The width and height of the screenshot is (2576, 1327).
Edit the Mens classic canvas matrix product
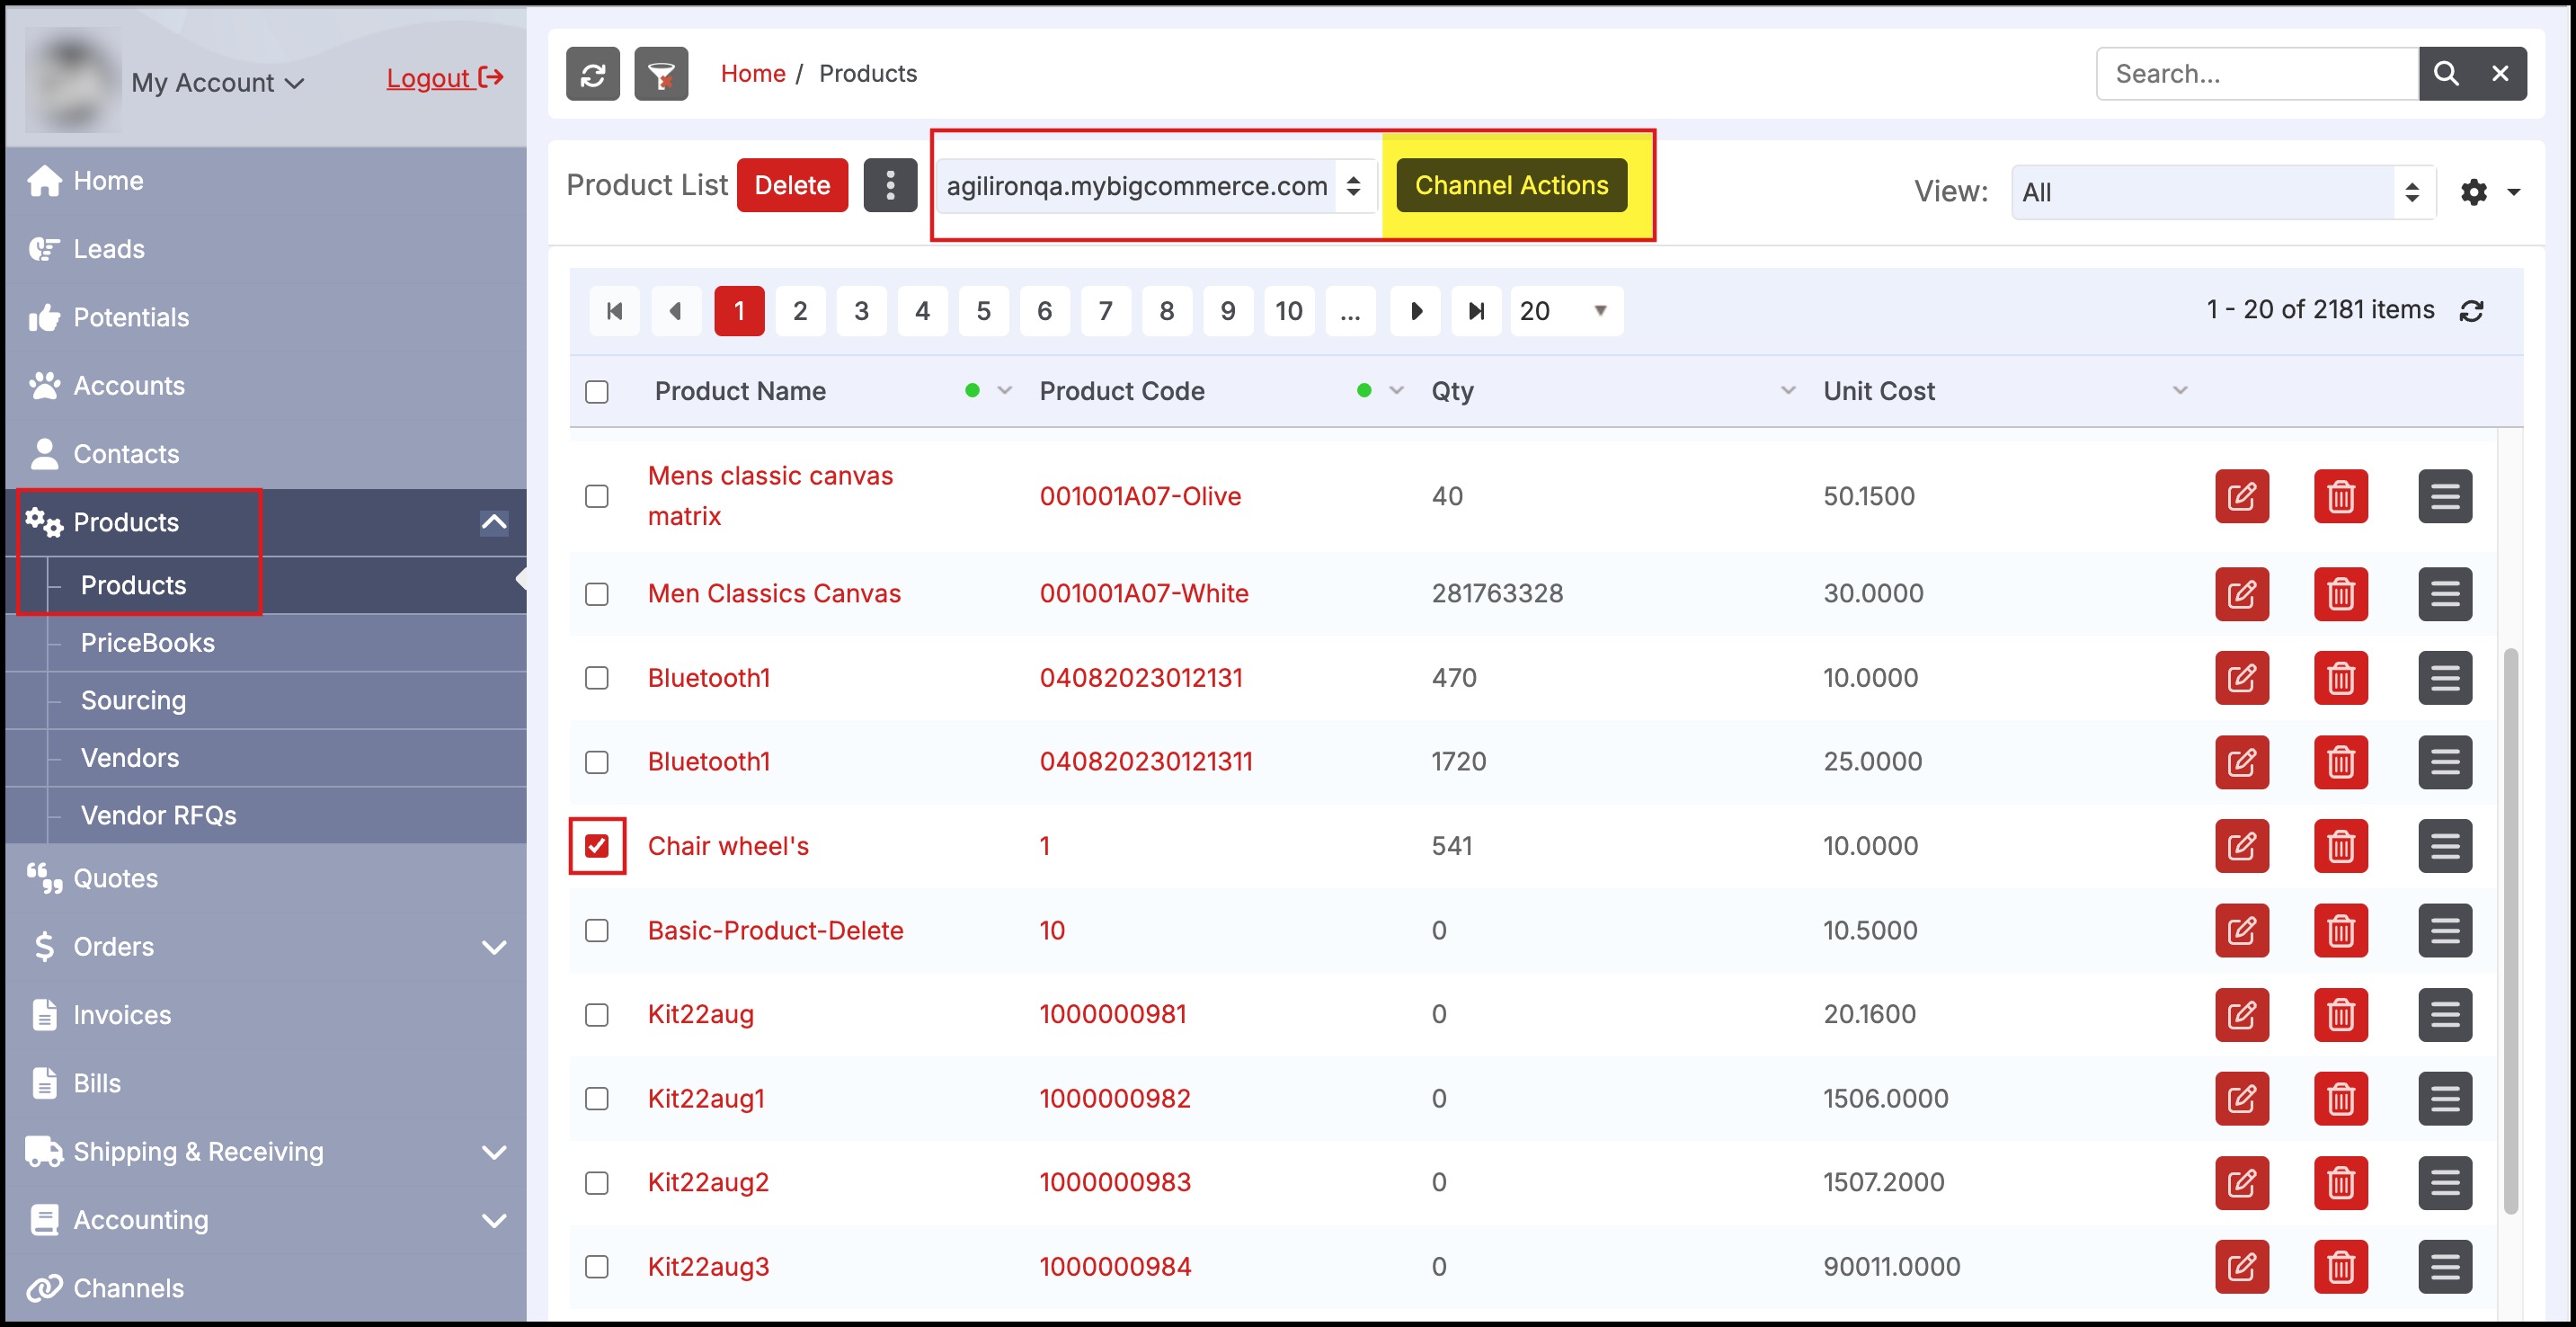pyautogui.click(x=2242, y=496)
